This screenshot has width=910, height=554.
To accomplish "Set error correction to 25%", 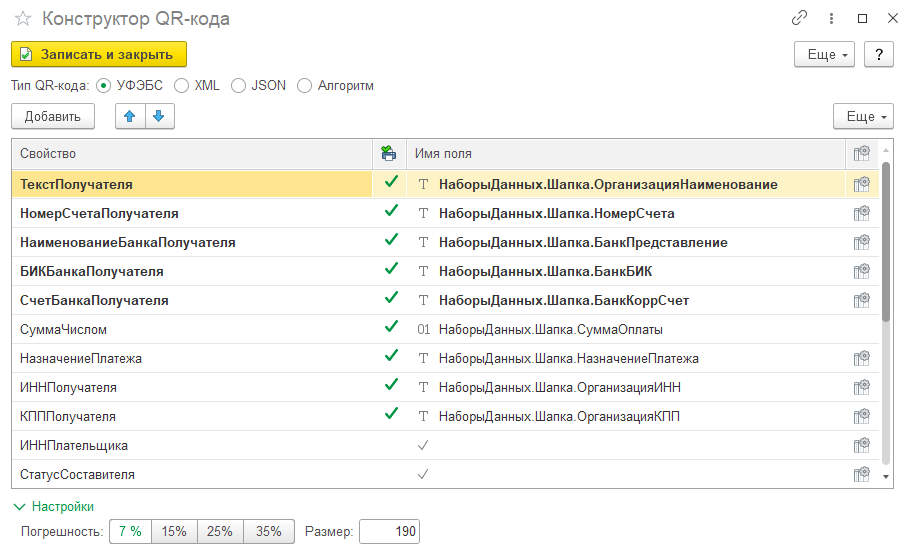I will click(220, 531).
